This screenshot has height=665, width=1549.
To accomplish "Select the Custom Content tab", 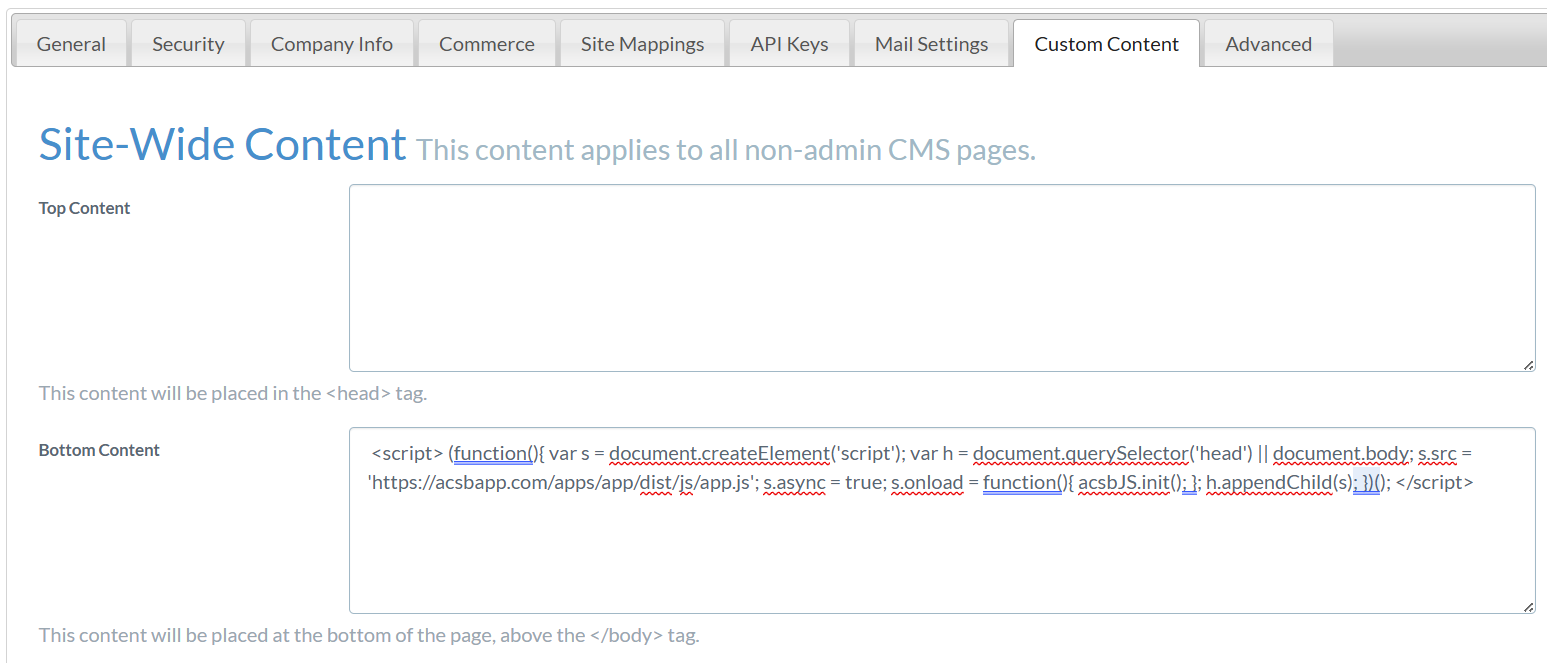I will 1106,43.
